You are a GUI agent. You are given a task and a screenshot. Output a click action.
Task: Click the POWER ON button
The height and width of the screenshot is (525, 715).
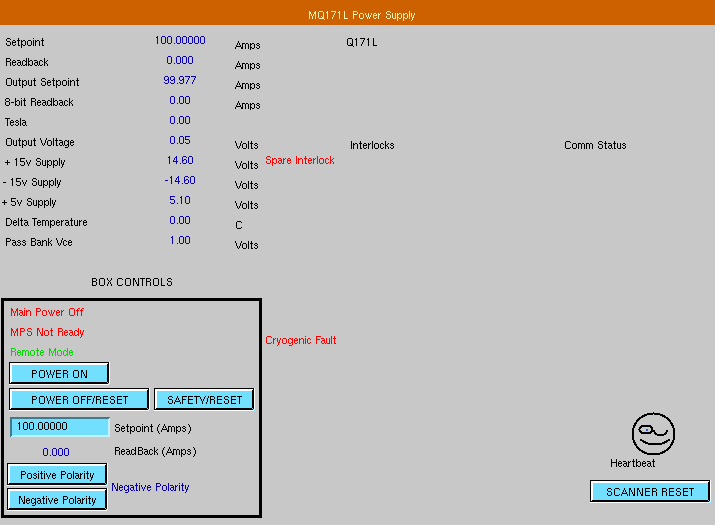pyautogui.click(x=59, y=374)
